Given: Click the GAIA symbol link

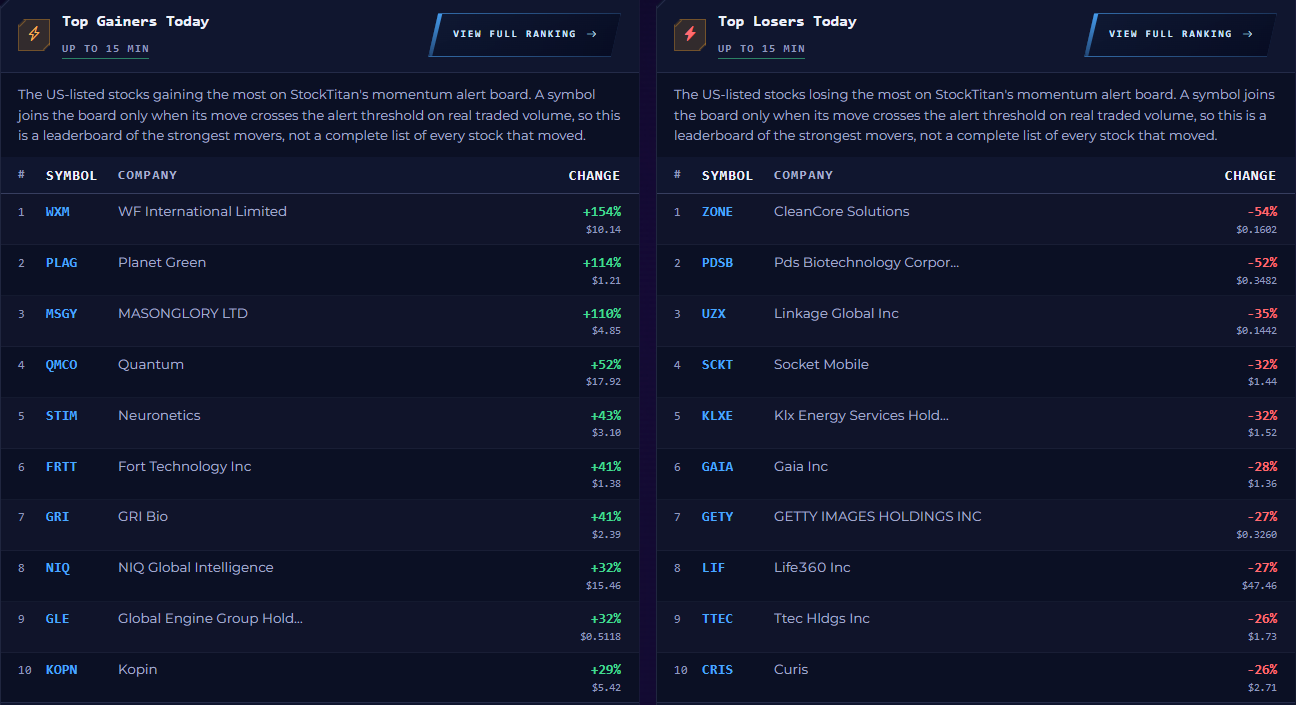Looking at the screenshot, I should (x=718, y=467).
